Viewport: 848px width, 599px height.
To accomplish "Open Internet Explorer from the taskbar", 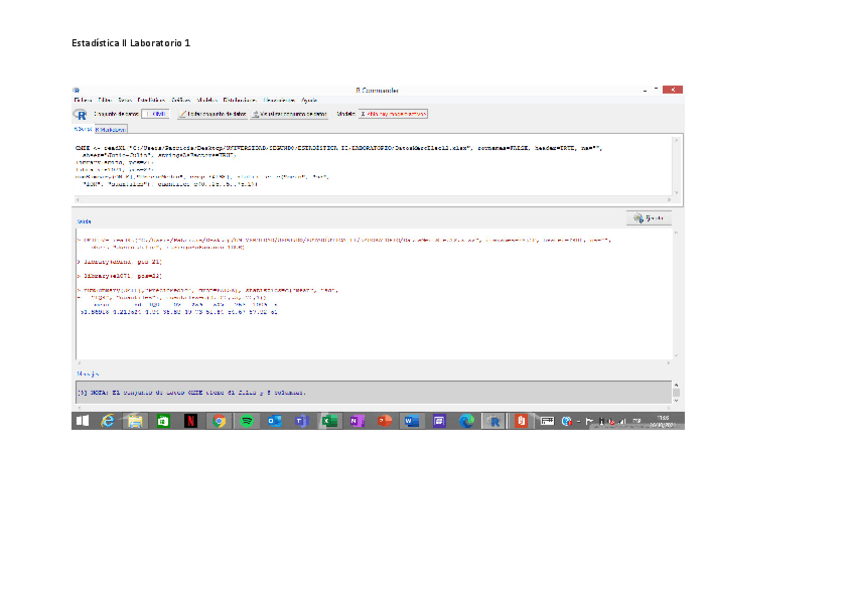I will (108, 422).
